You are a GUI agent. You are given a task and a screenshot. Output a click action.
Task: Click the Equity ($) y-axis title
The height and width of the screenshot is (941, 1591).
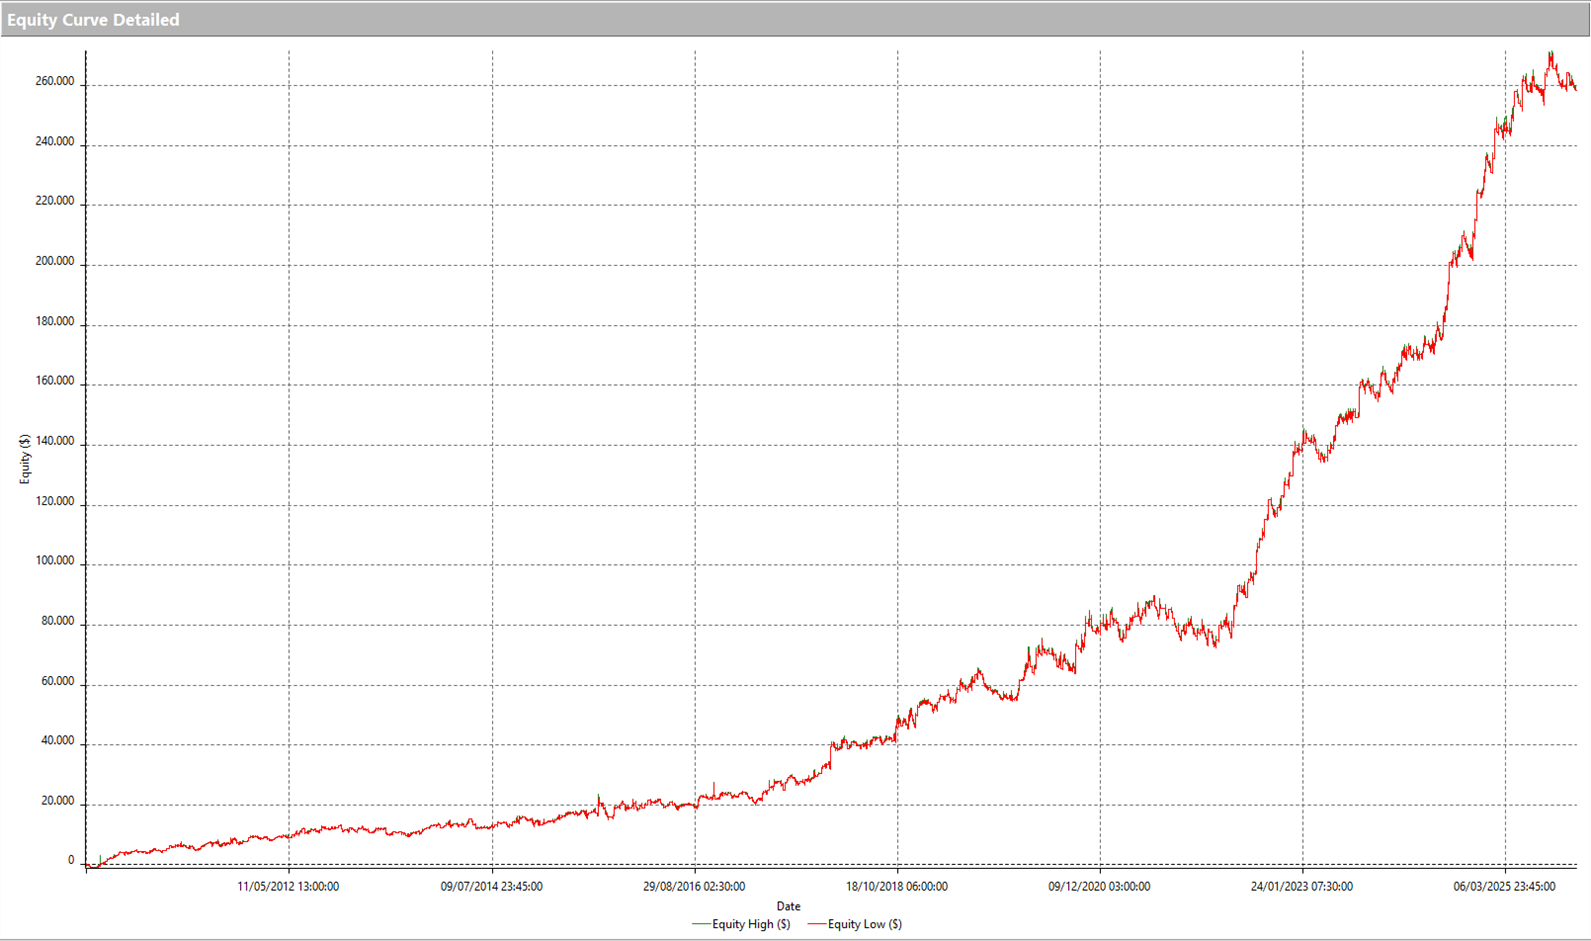(x=25, y=460)
